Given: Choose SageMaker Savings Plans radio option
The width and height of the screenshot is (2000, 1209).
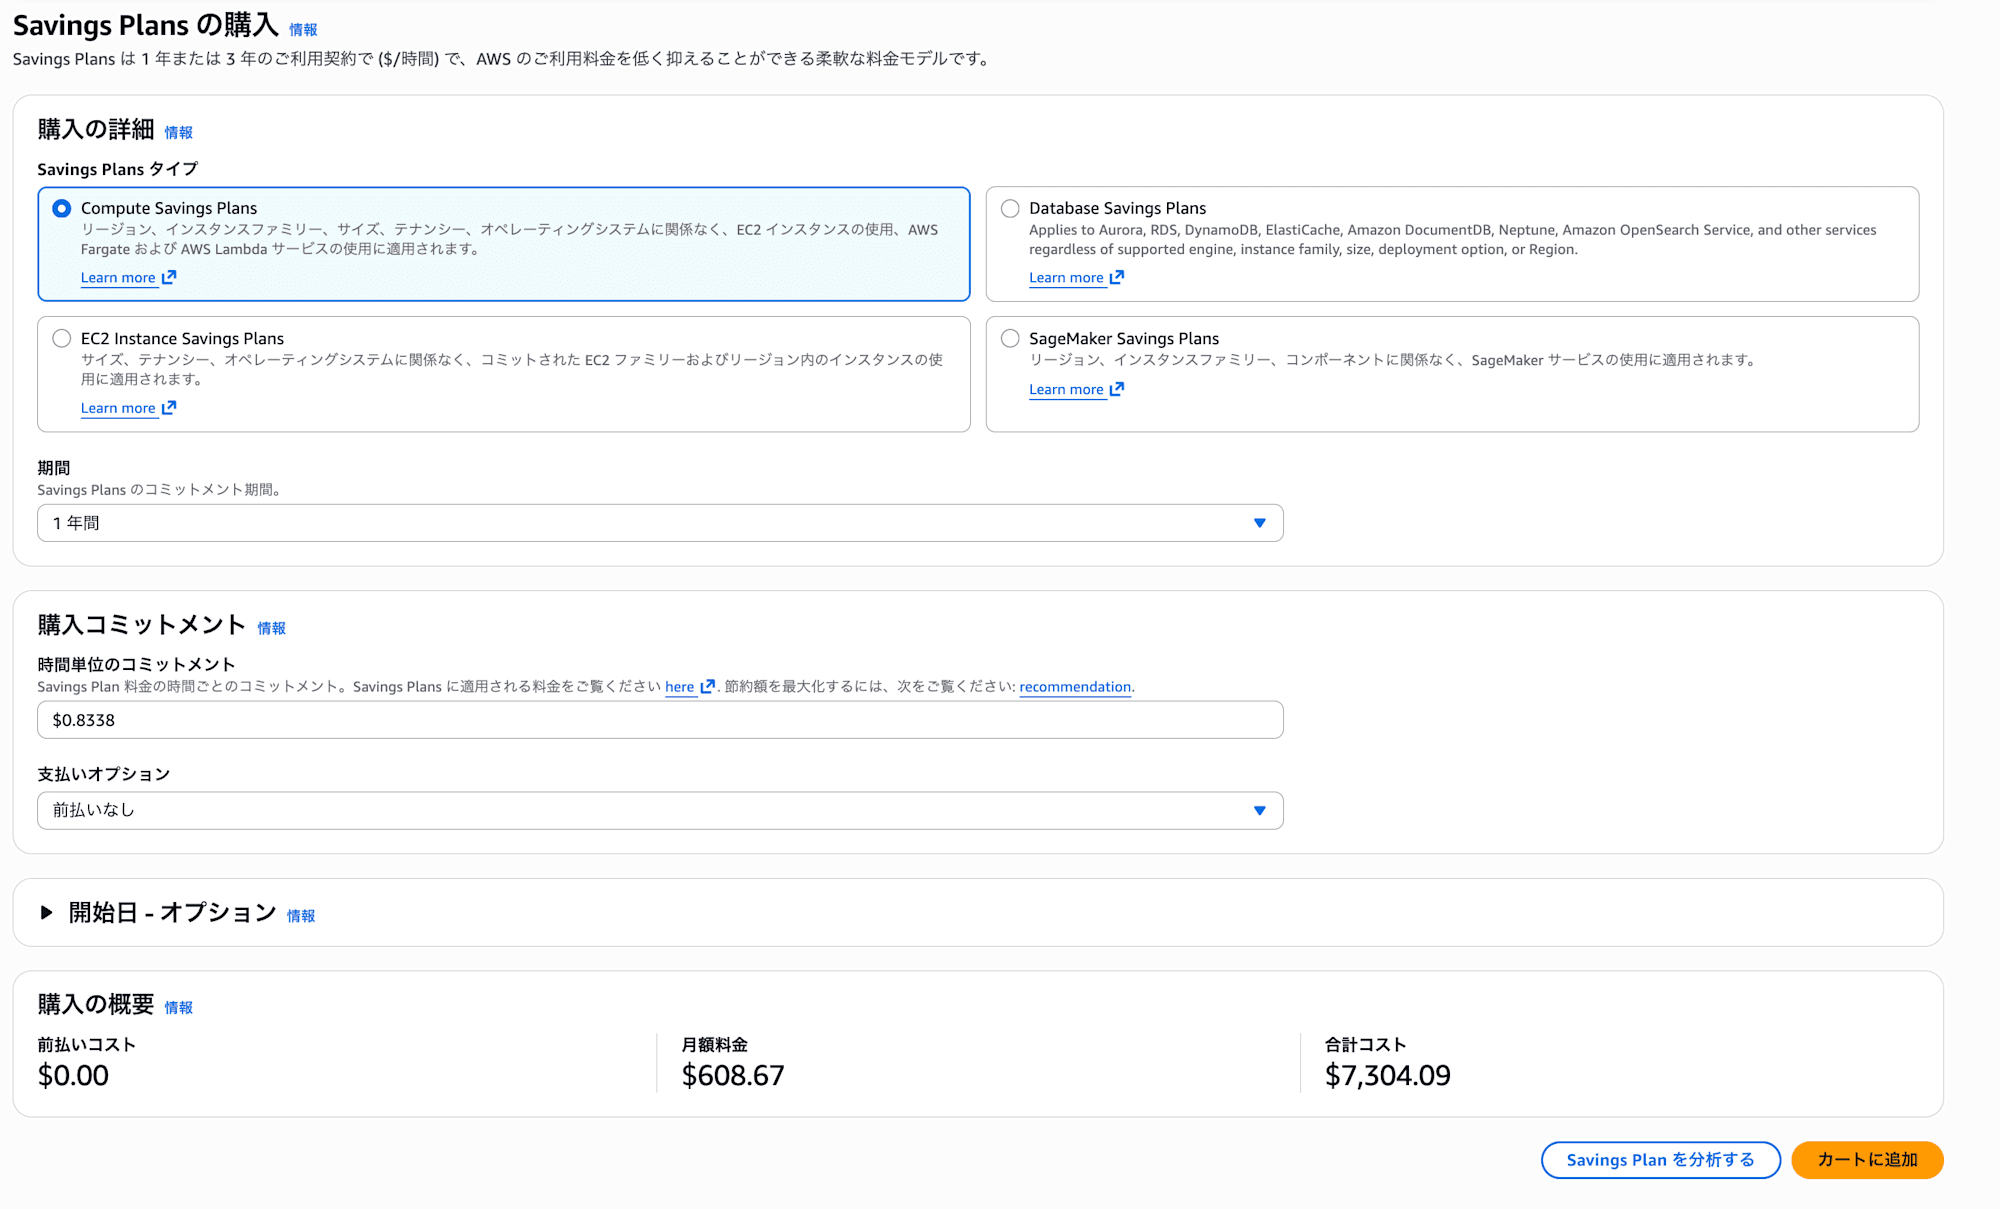Looking at the screenshot, I should point(1010,338).
